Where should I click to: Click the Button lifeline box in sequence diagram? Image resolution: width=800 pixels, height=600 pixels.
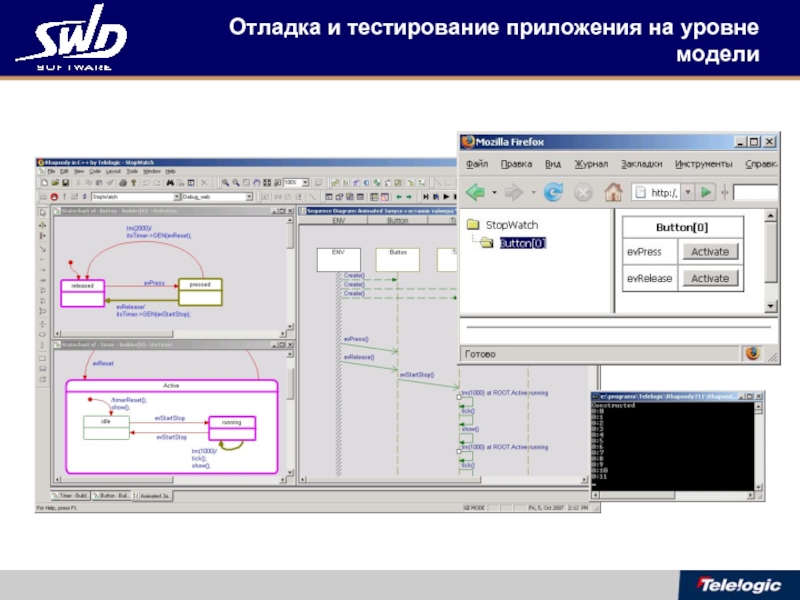[x=397, y=260]
